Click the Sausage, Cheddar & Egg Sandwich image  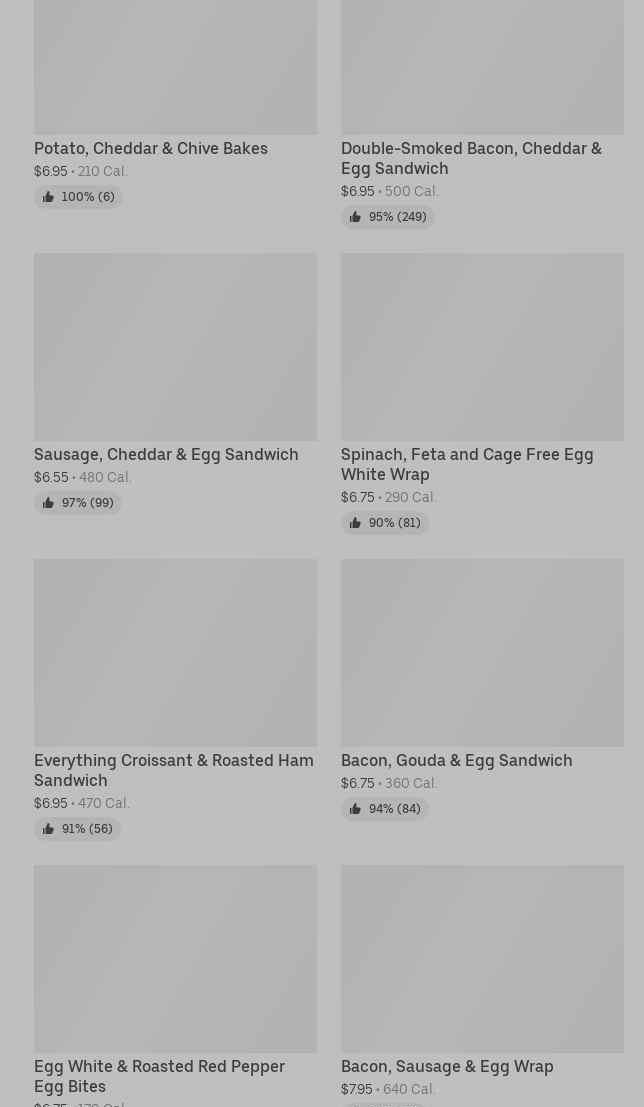(x=175, y=346)
